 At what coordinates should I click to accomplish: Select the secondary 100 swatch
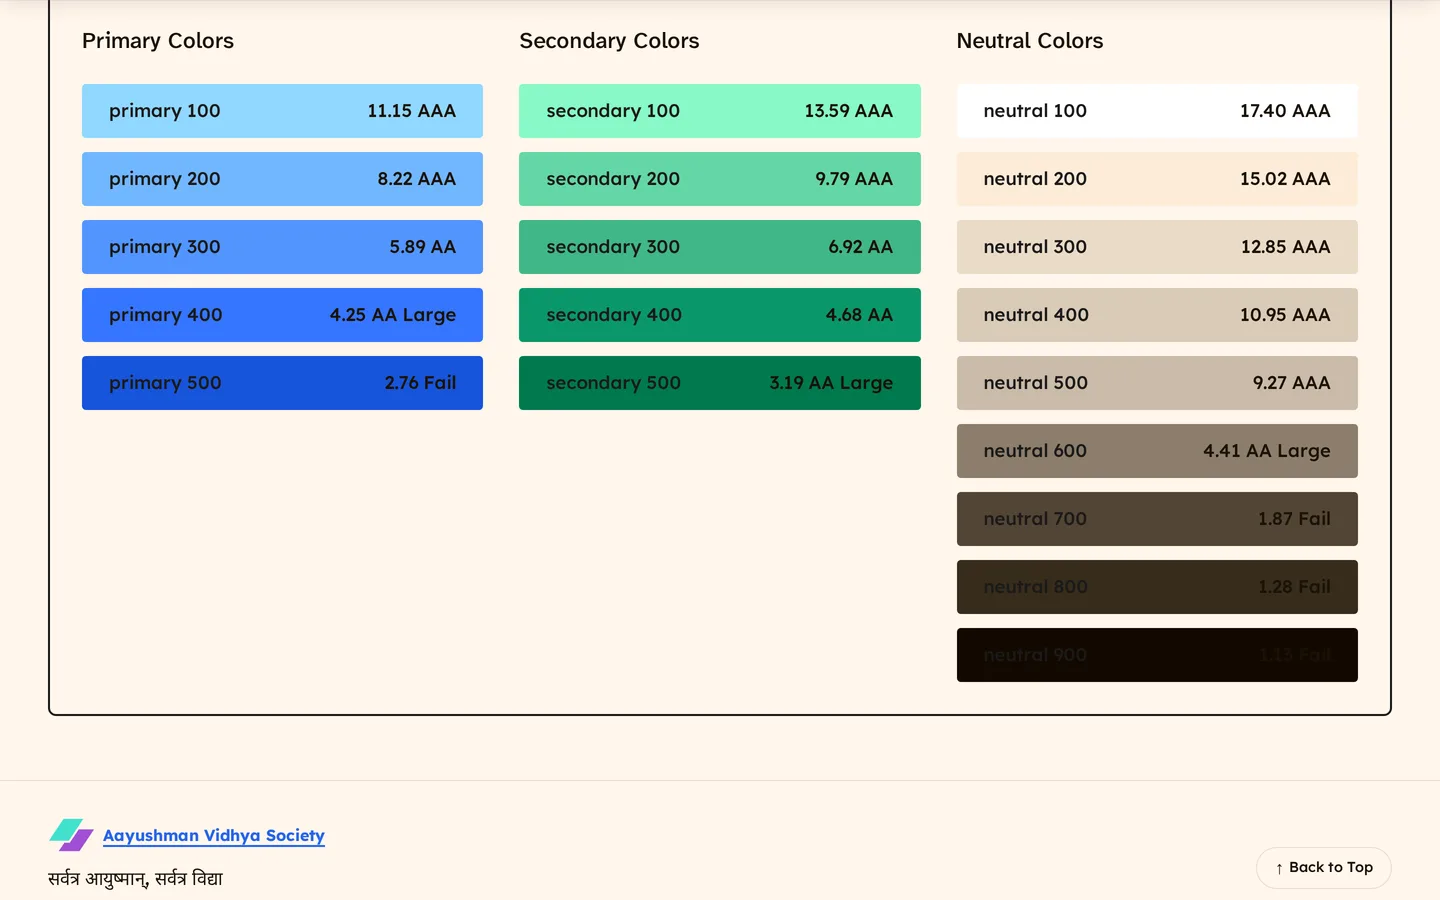(x=720, y=111)
